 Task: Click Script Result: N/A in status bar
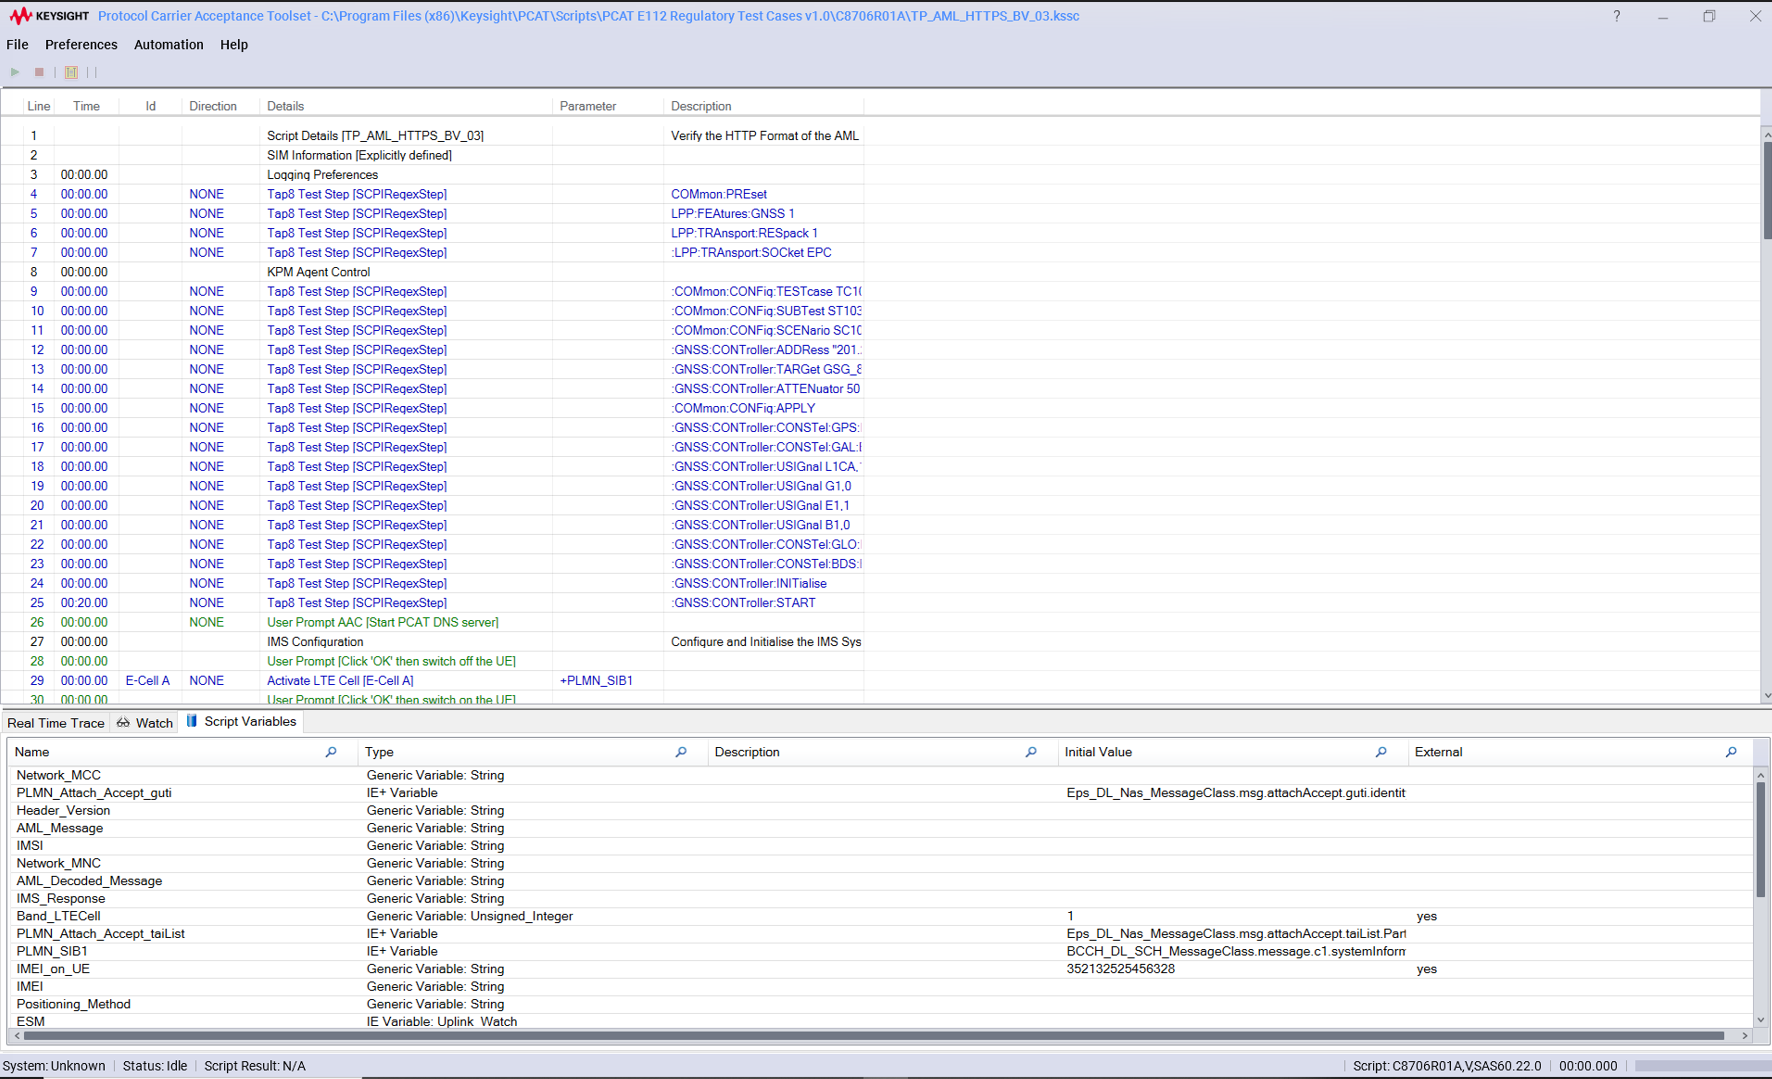coord(255,1066)
